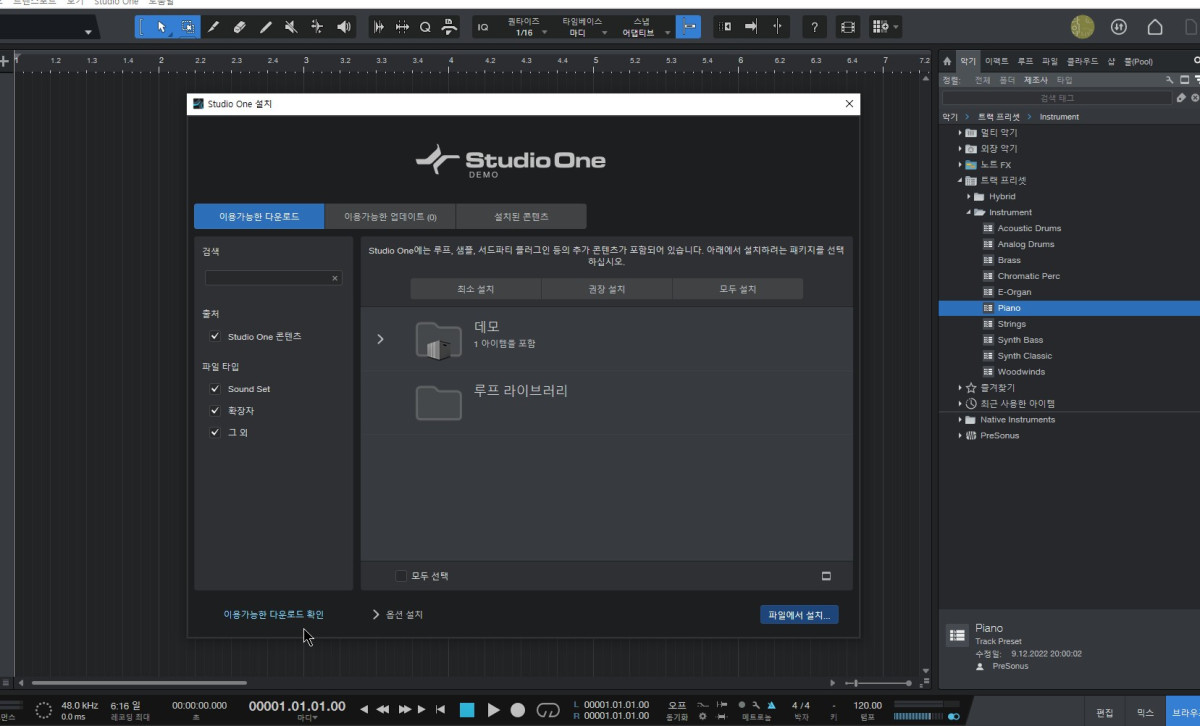
Task: Toggle the 그 외 checkbox
Action: [x=214, y=433]
